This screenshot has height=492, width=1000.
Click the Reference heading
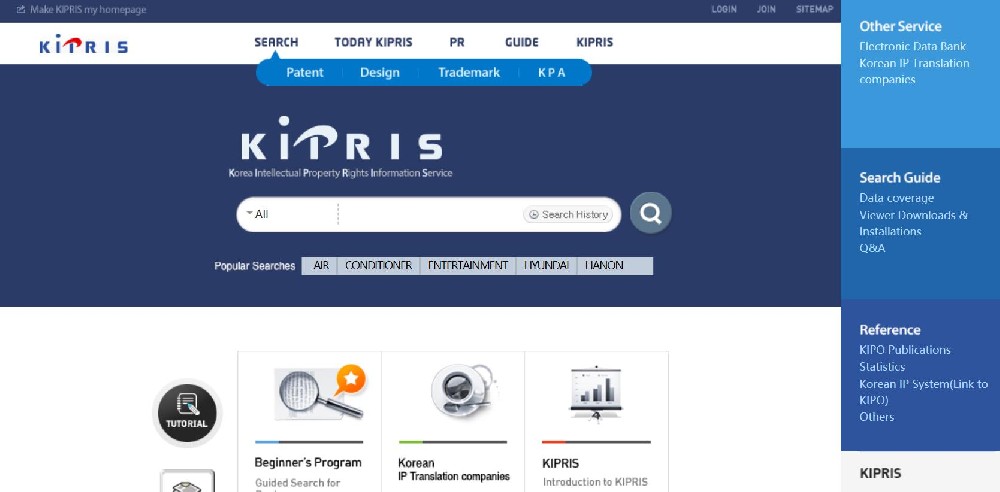click(890, 330)
